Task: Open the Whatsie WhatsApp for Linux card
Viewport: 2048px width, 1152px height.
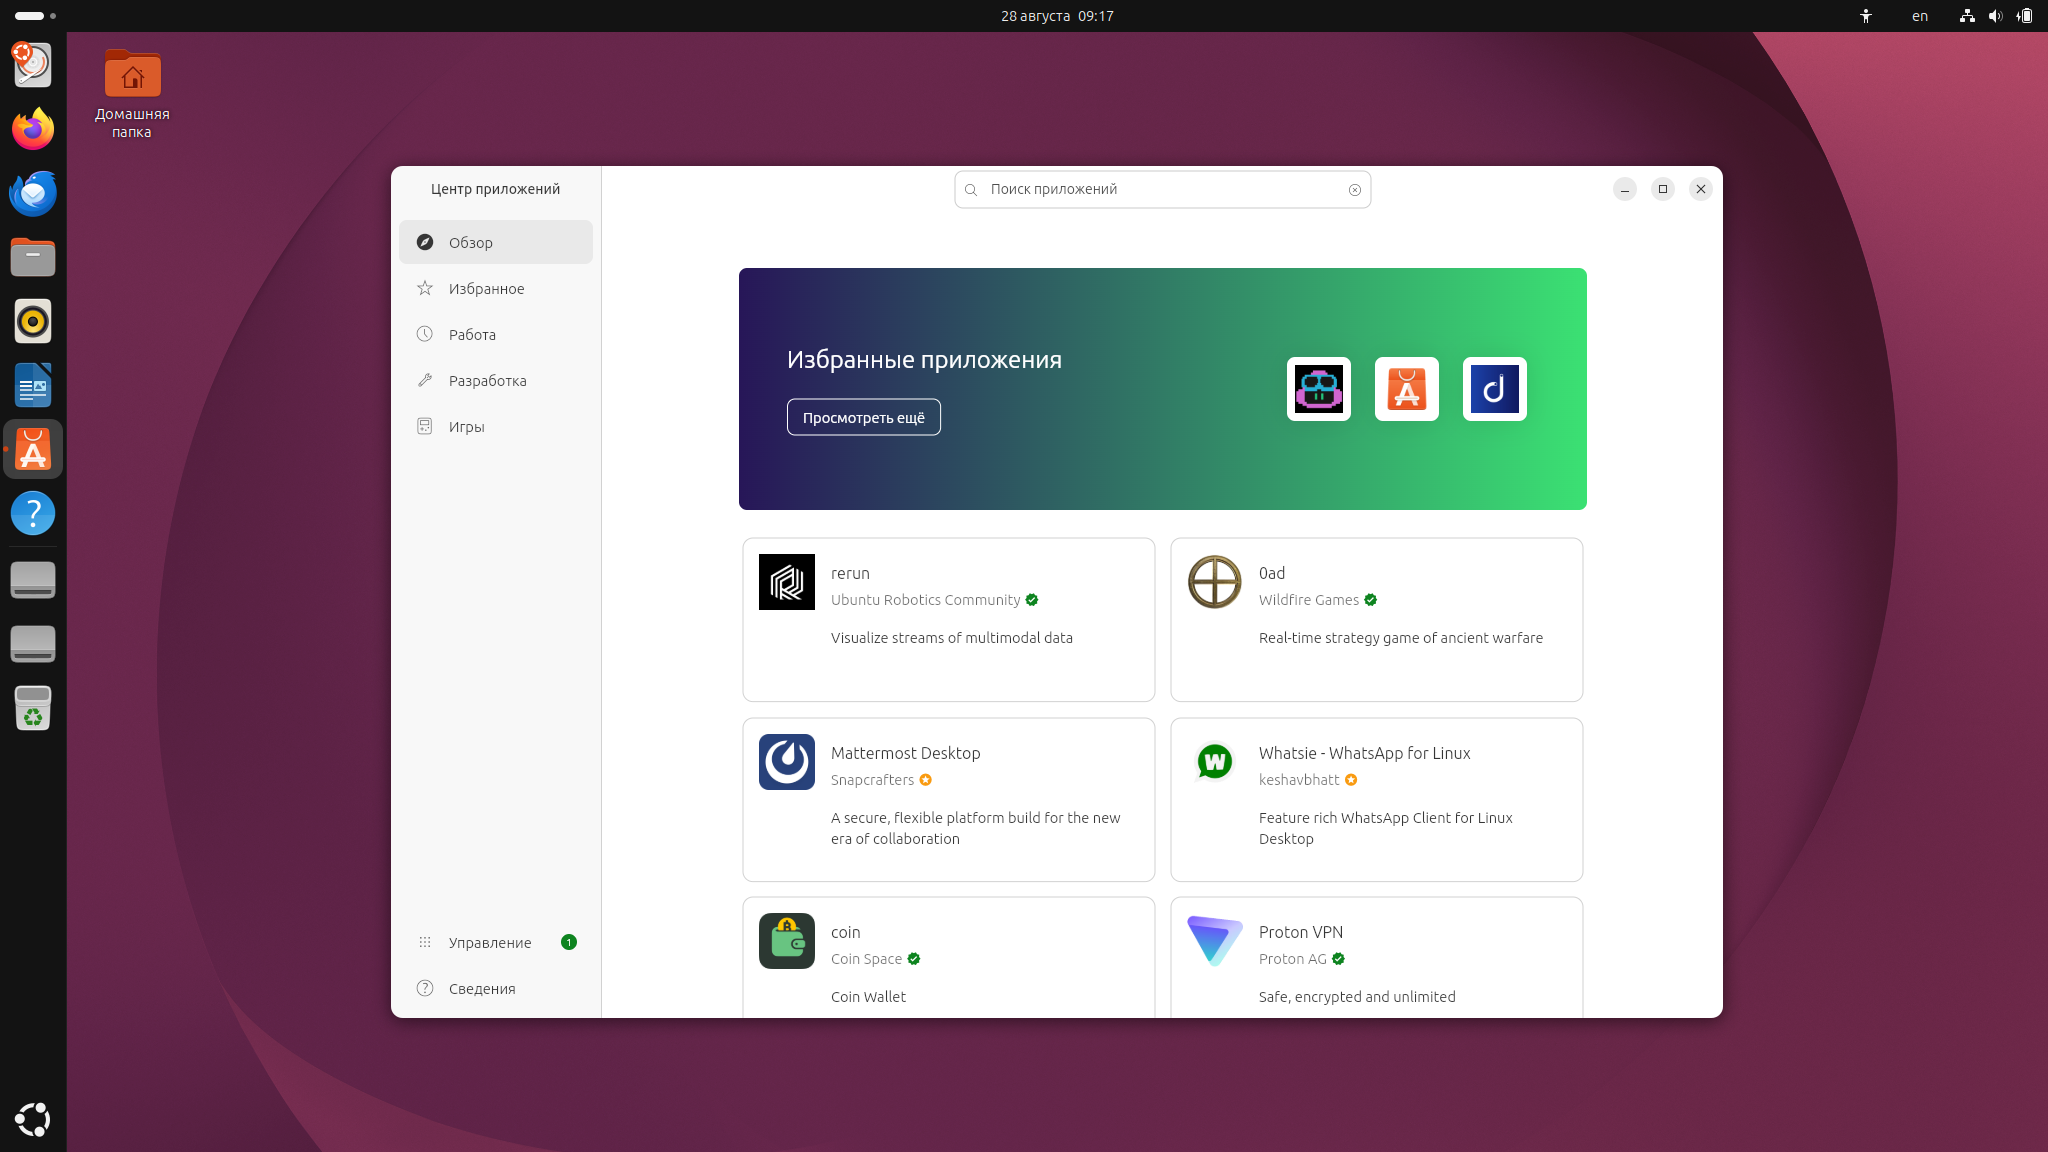Action: click(x=1377, y=800)
